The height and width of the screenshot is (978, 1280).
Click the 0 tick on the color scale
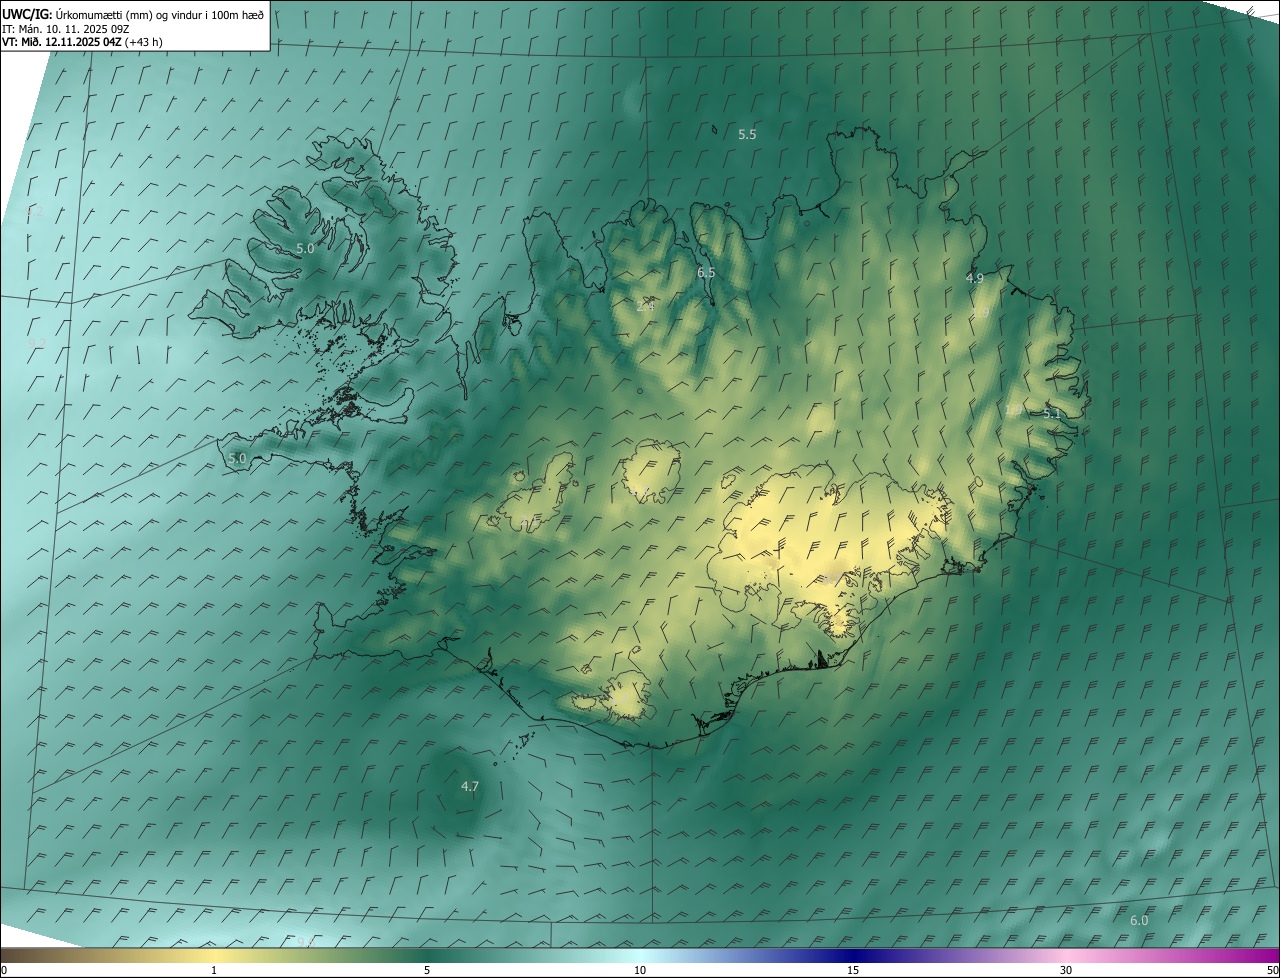[x=4, y=970]
